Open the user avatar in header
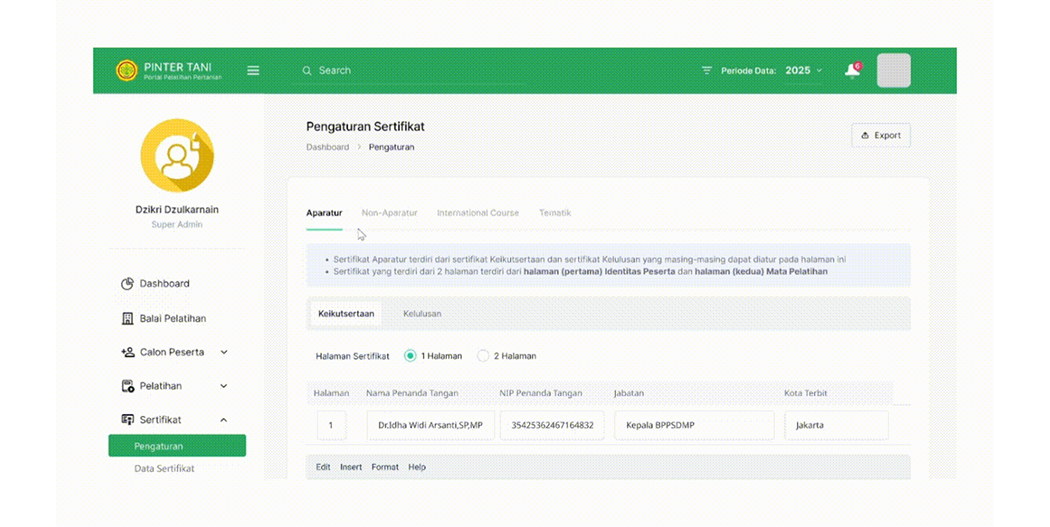This screenshot has height=527, width=1050. point(893,70)
